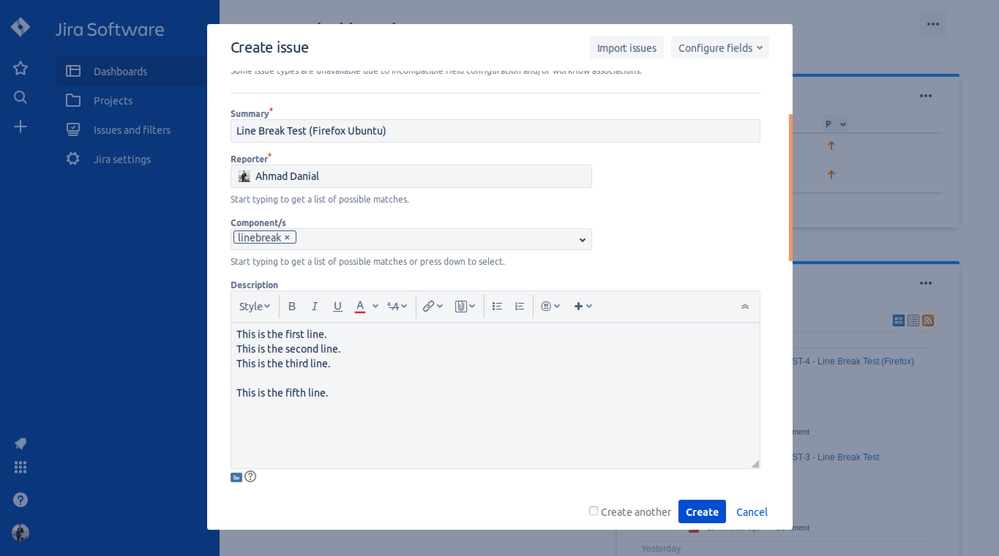Image resolution: width=999 pixels, height=556 pixels.
Task: Open the starred and recent star icon
Action: [20, 68]
